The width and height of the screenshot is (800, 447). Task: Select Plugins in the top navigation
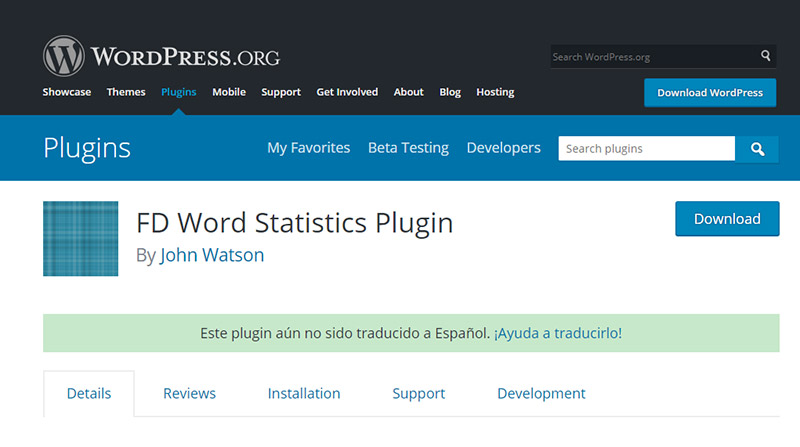pyautogui.click(x=179, y=92)
